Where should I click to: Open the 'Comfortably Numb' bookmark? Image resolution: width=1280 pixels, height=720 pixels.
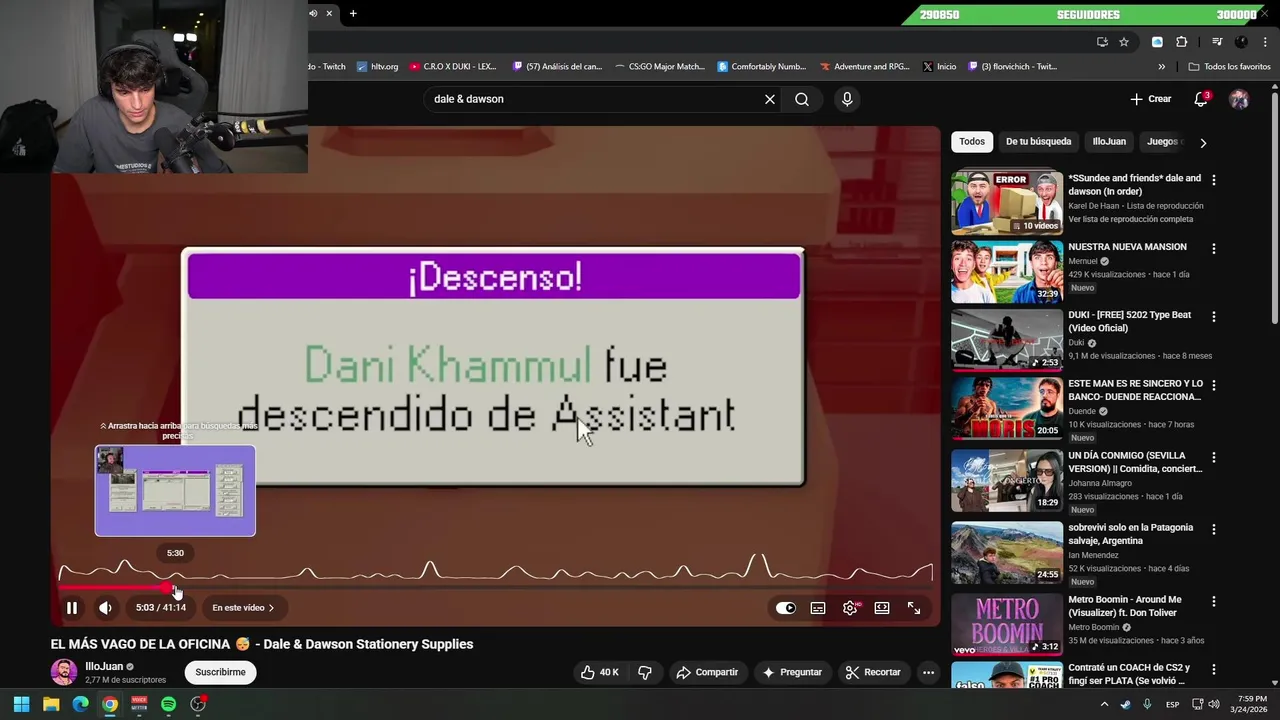point(761,67)
